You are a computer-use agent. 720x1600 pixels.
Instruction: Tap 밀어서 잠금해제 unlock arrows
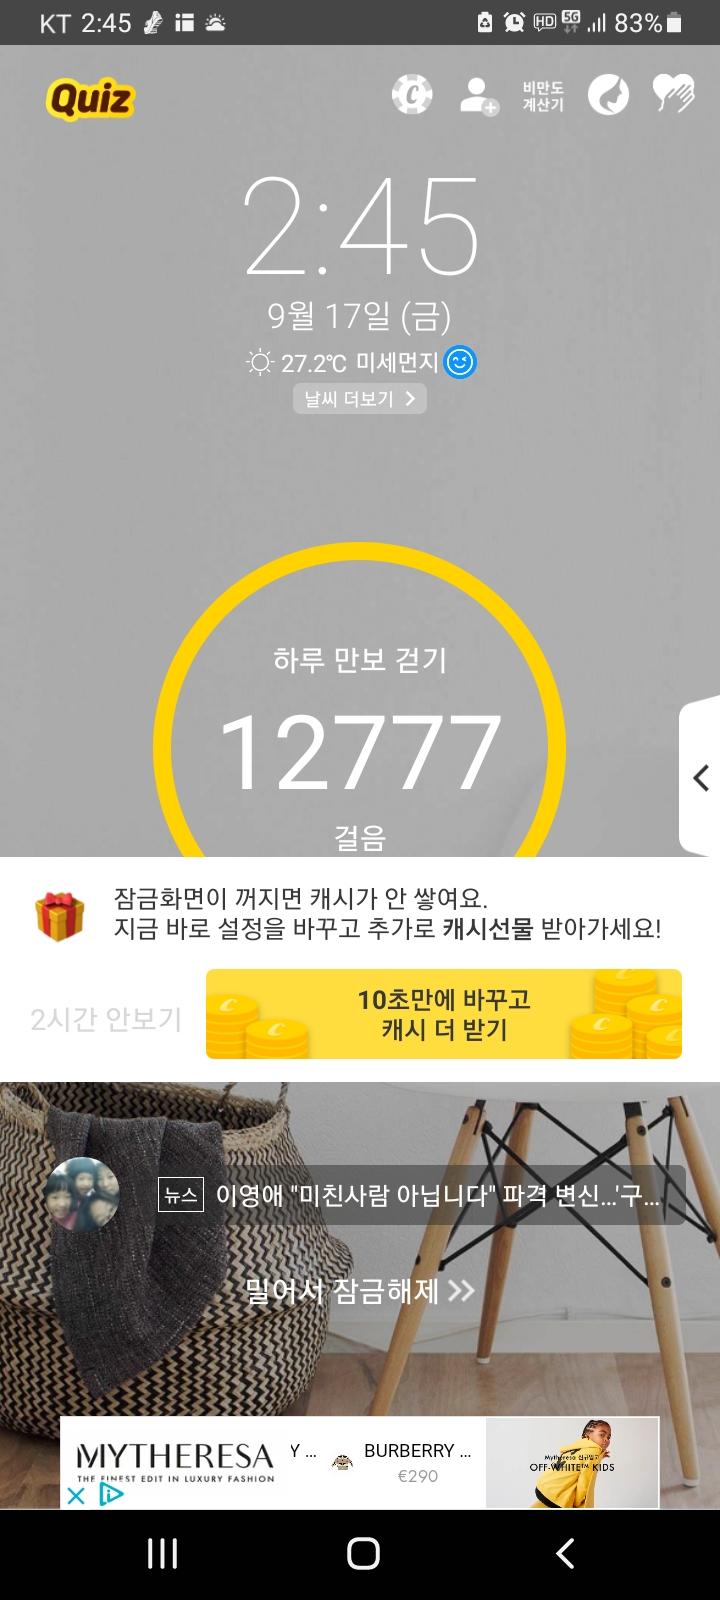360,1291
